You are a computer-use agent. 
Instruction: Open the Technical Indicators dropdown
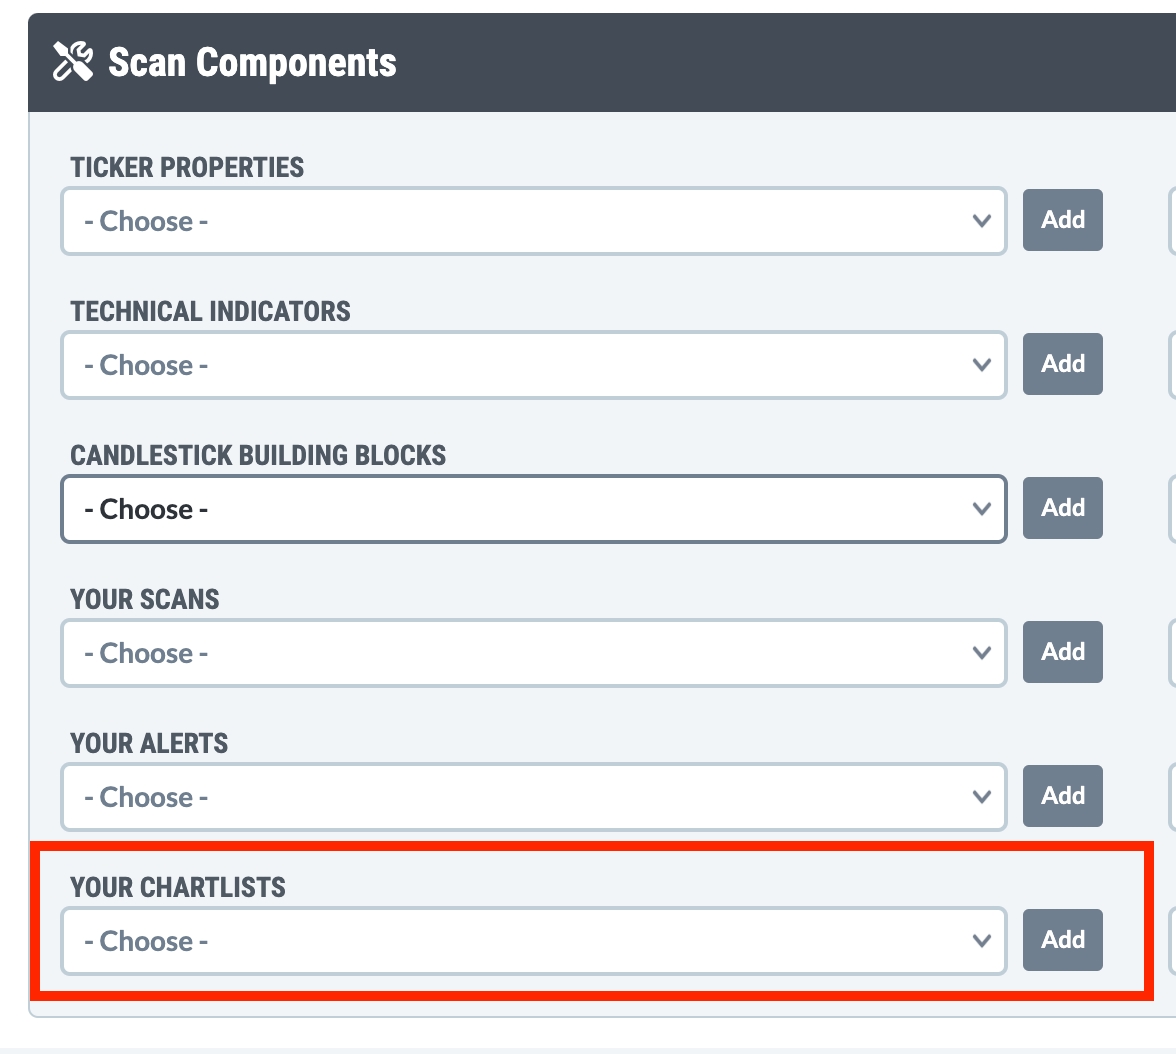(533, 365)
